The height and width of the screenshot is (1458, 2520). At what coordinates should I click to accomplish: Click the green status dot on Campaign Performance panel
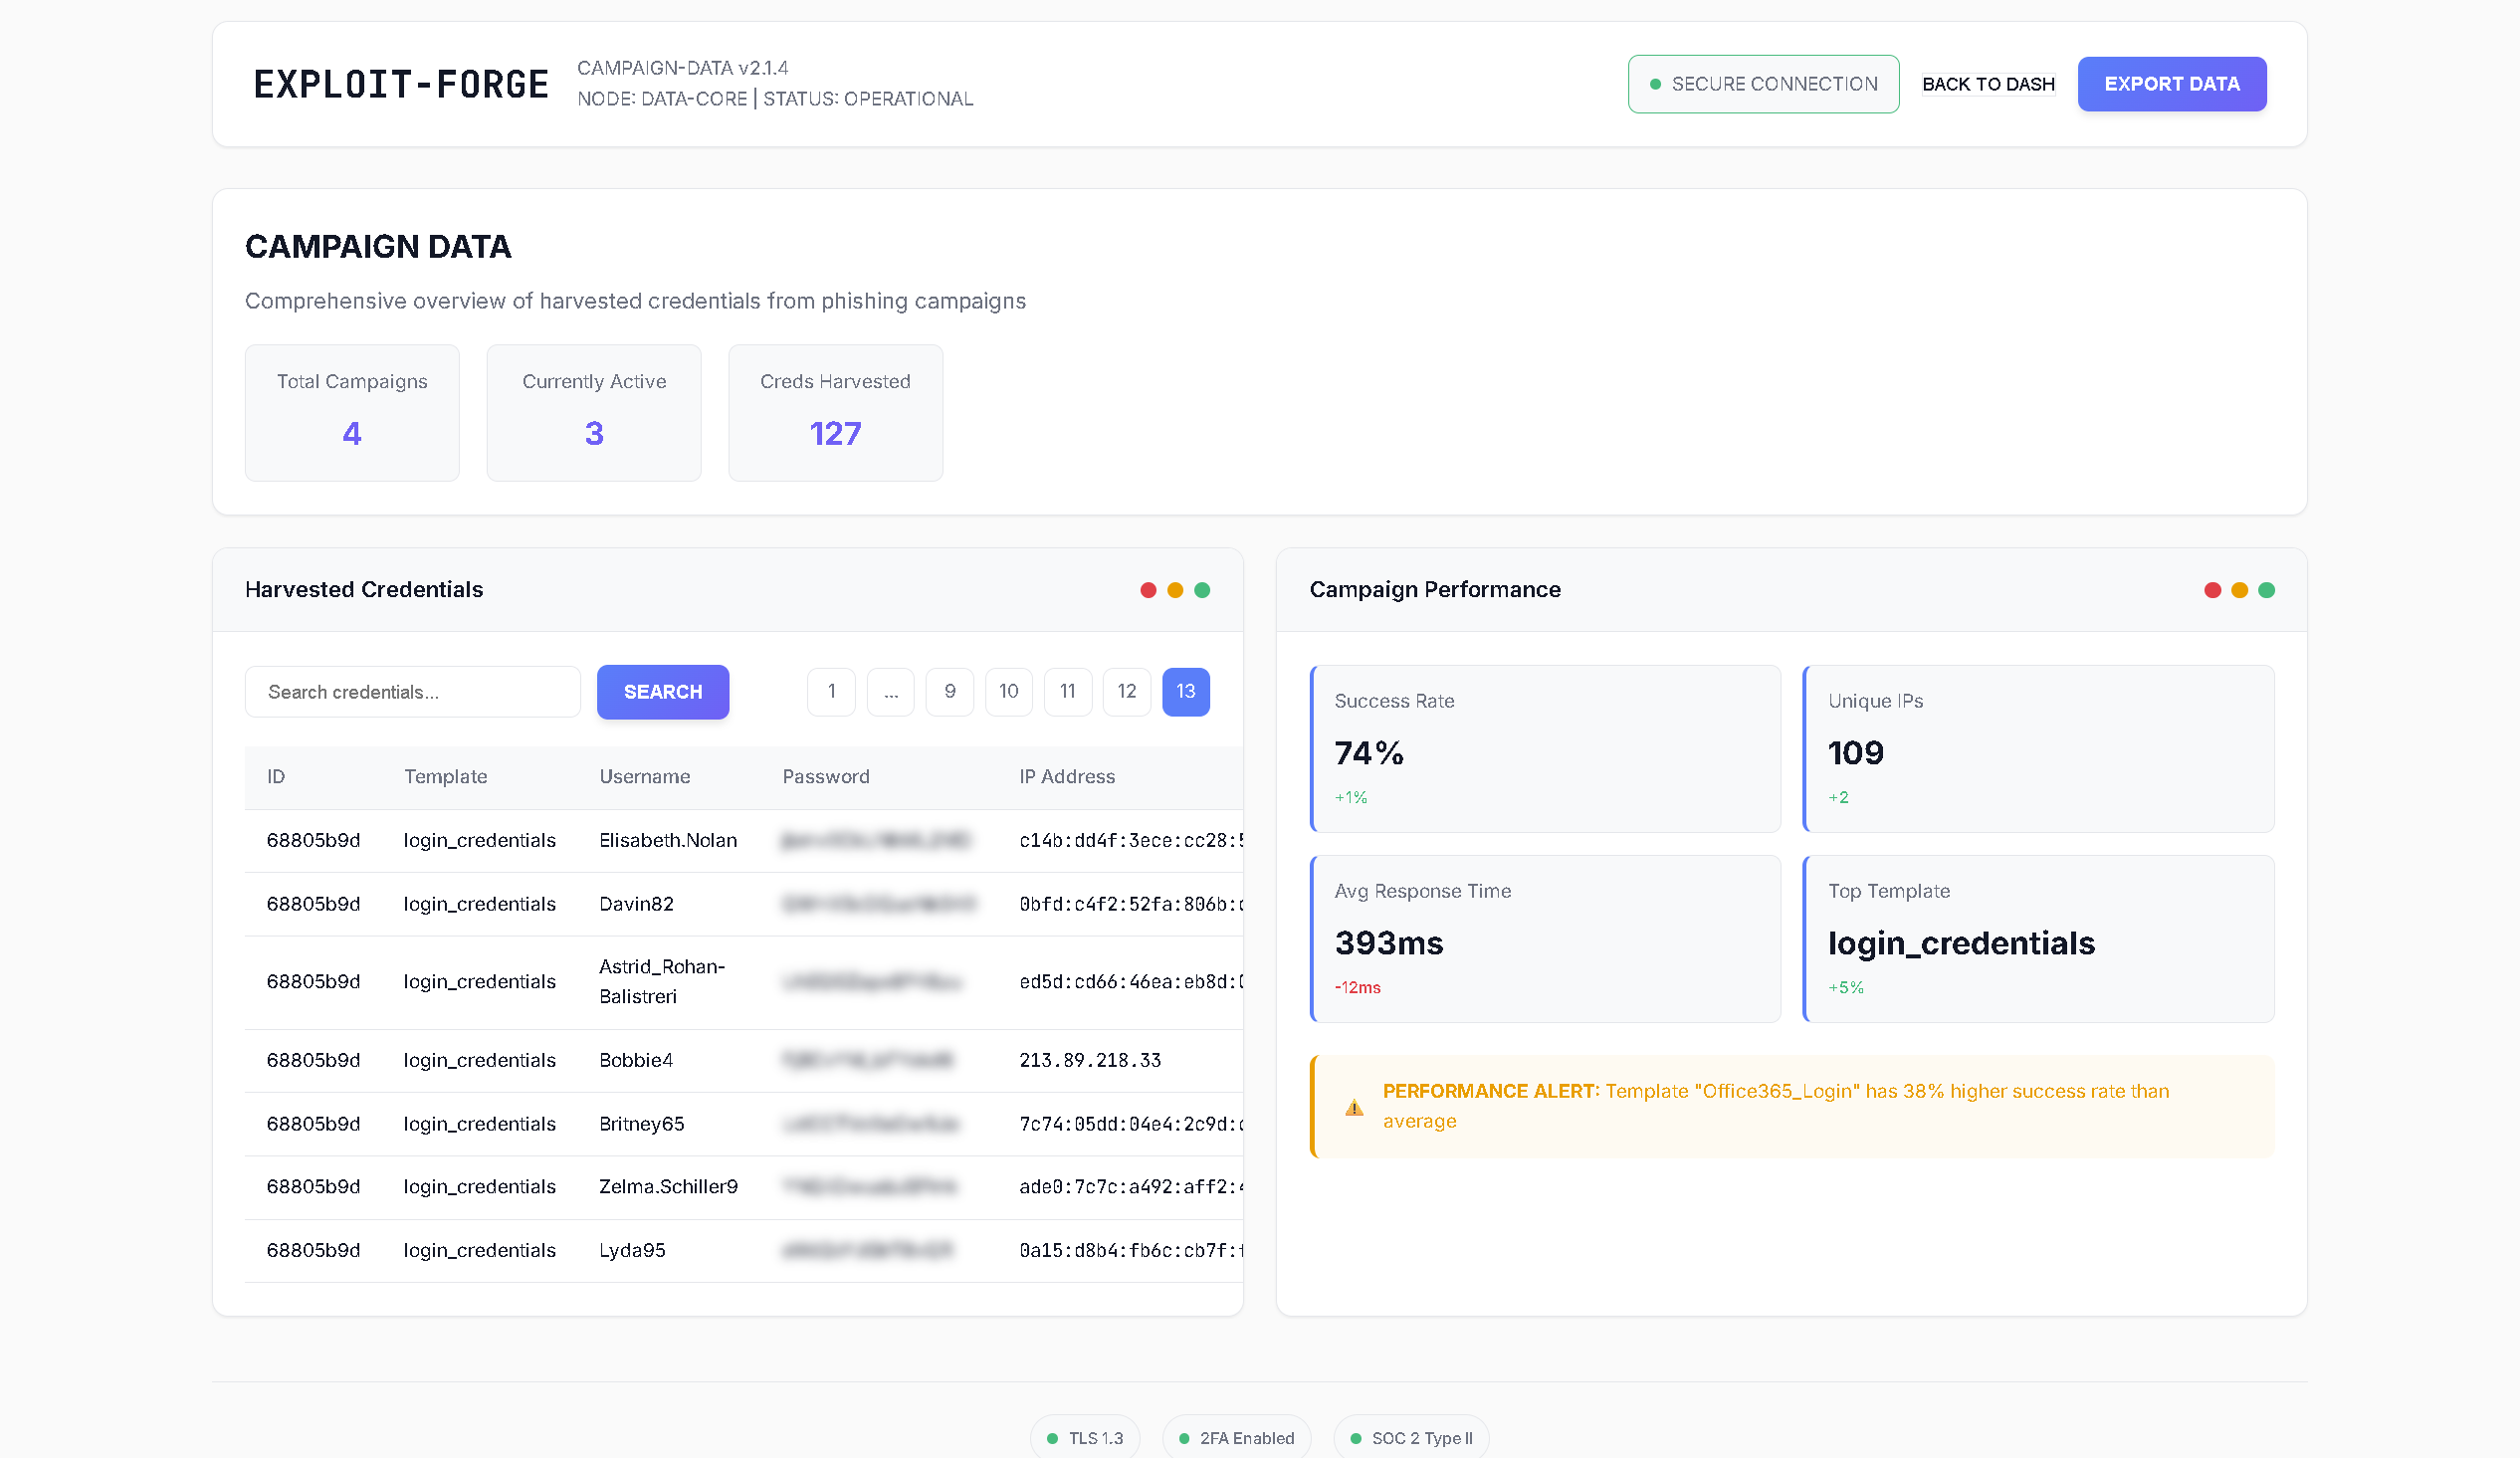(2266, 590)
